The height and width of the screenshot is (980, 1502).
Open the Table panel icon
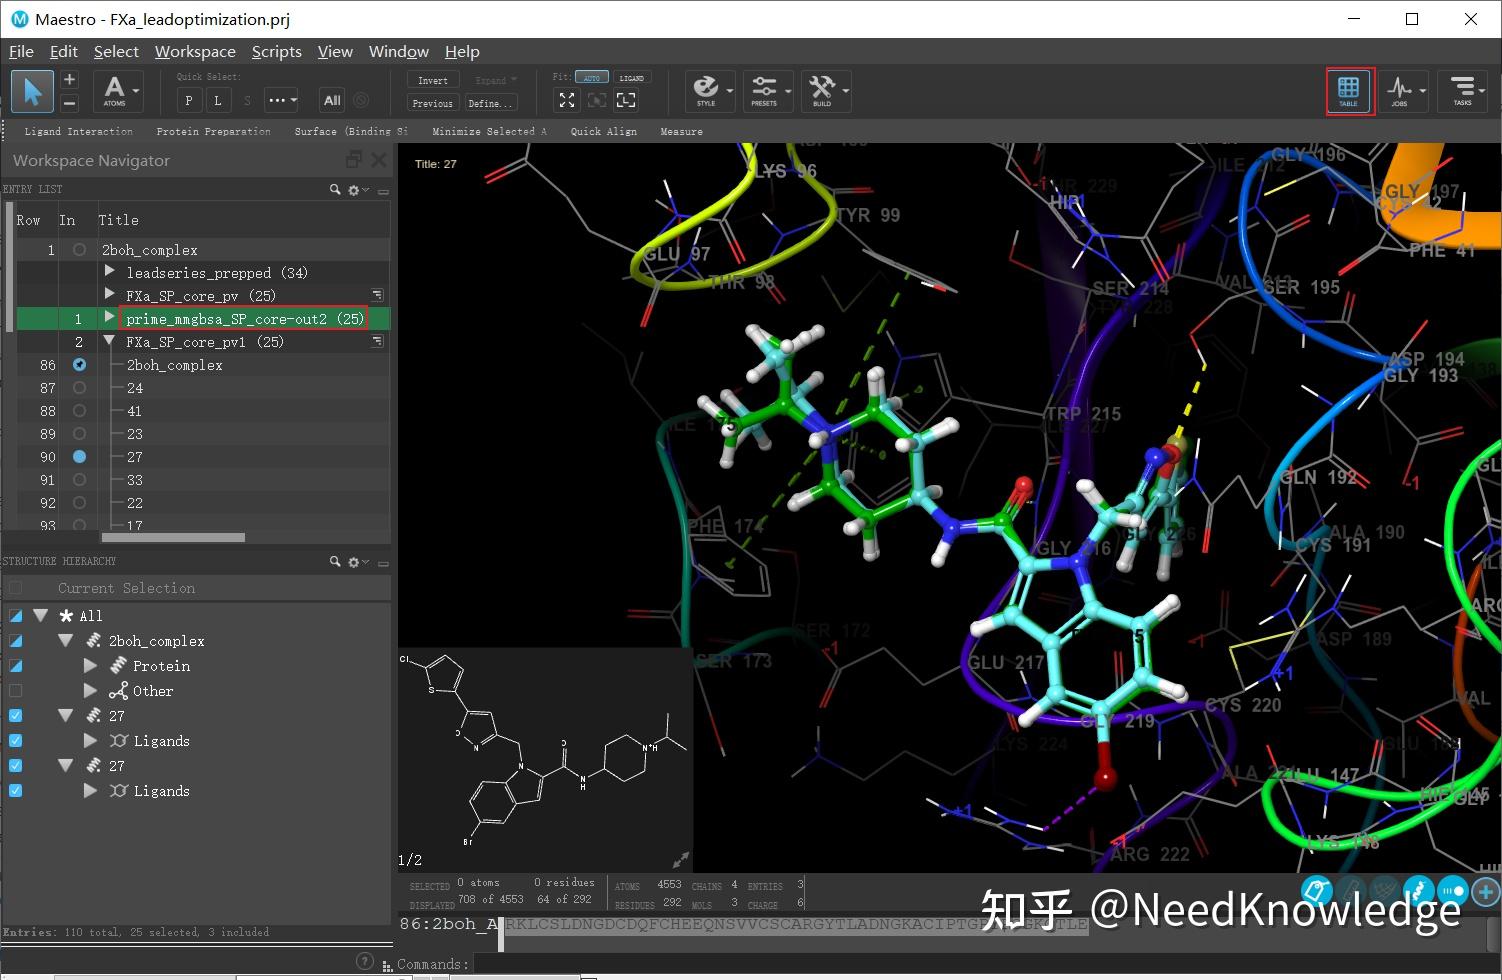1349,91
